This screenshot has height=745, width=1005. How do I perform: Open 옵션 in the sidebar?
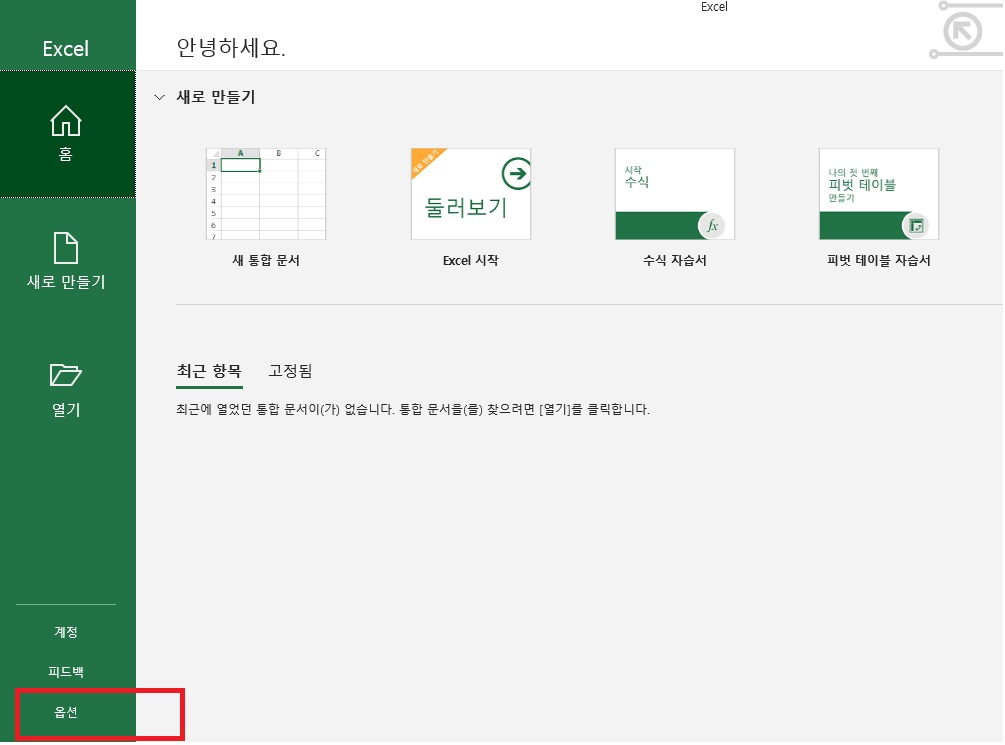(66, 712)
